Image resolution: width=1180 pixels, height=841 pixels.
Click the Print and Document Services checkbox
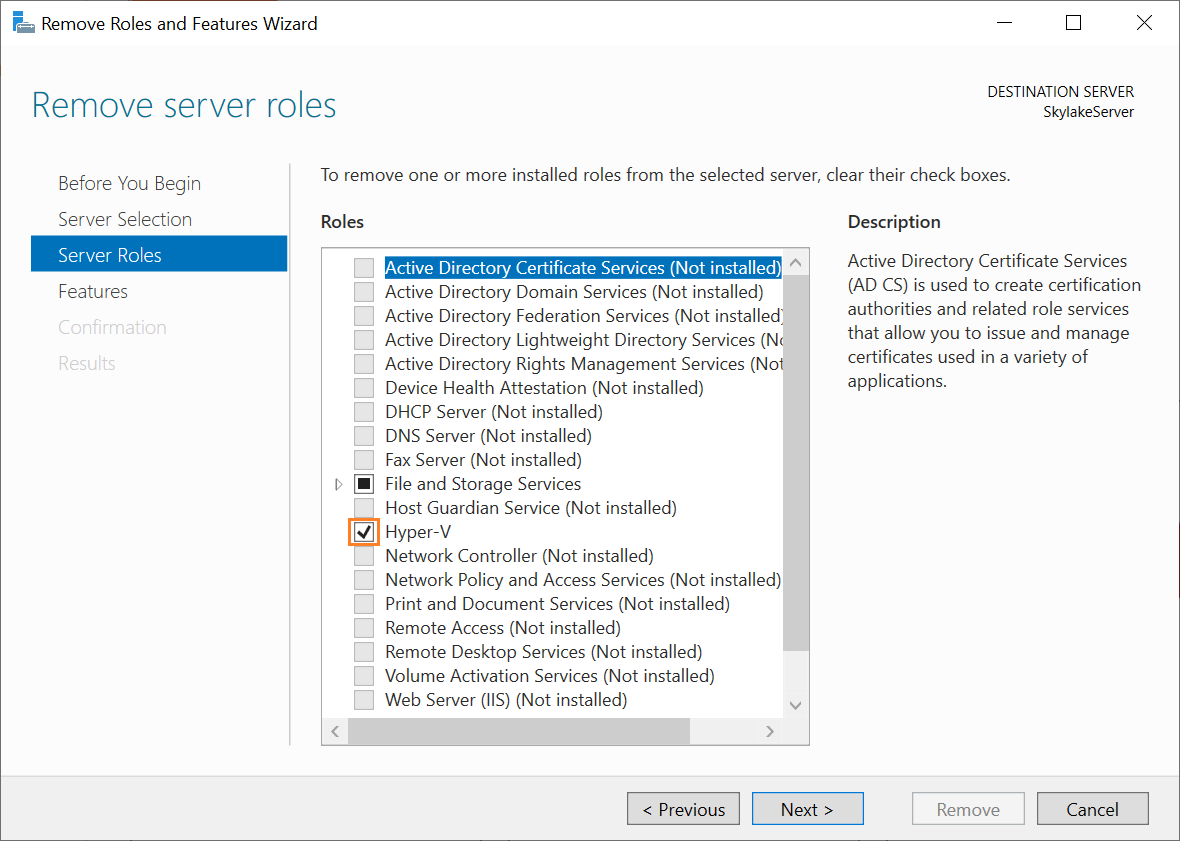364,604
